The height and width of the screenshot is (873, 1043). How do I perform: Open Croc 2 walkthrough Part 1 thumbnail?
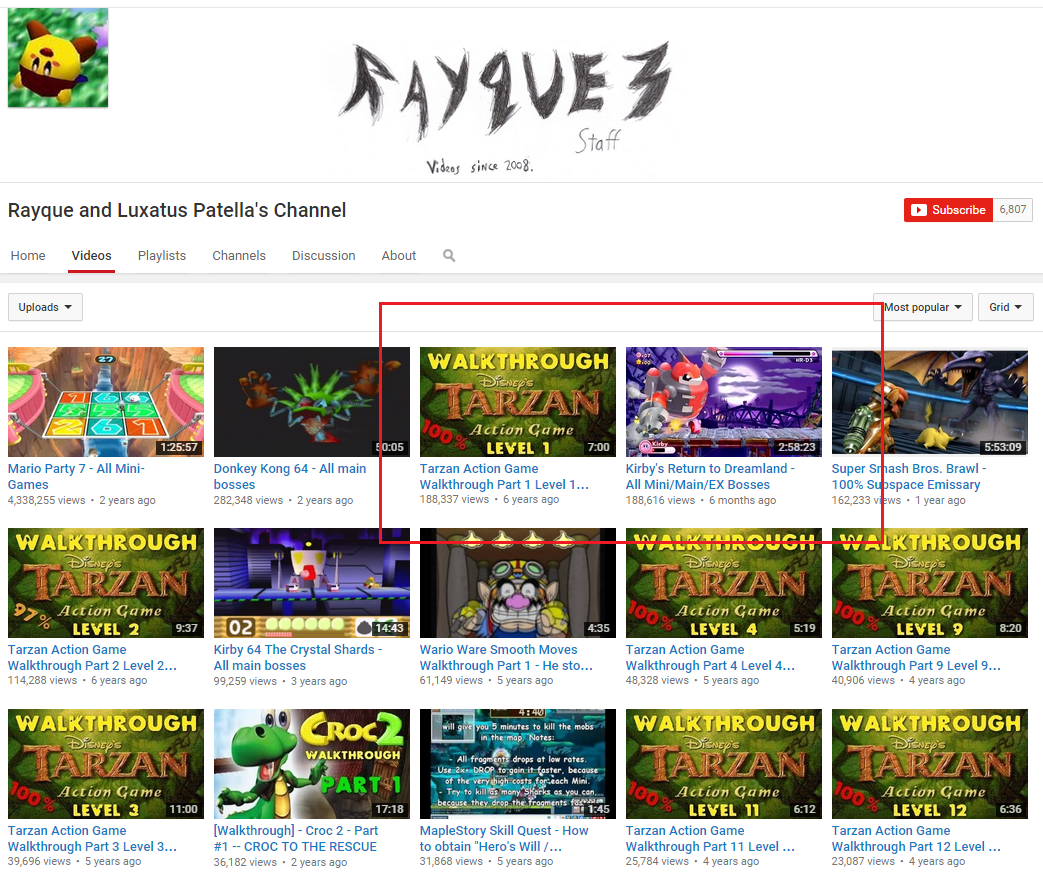tap(311, 764)
